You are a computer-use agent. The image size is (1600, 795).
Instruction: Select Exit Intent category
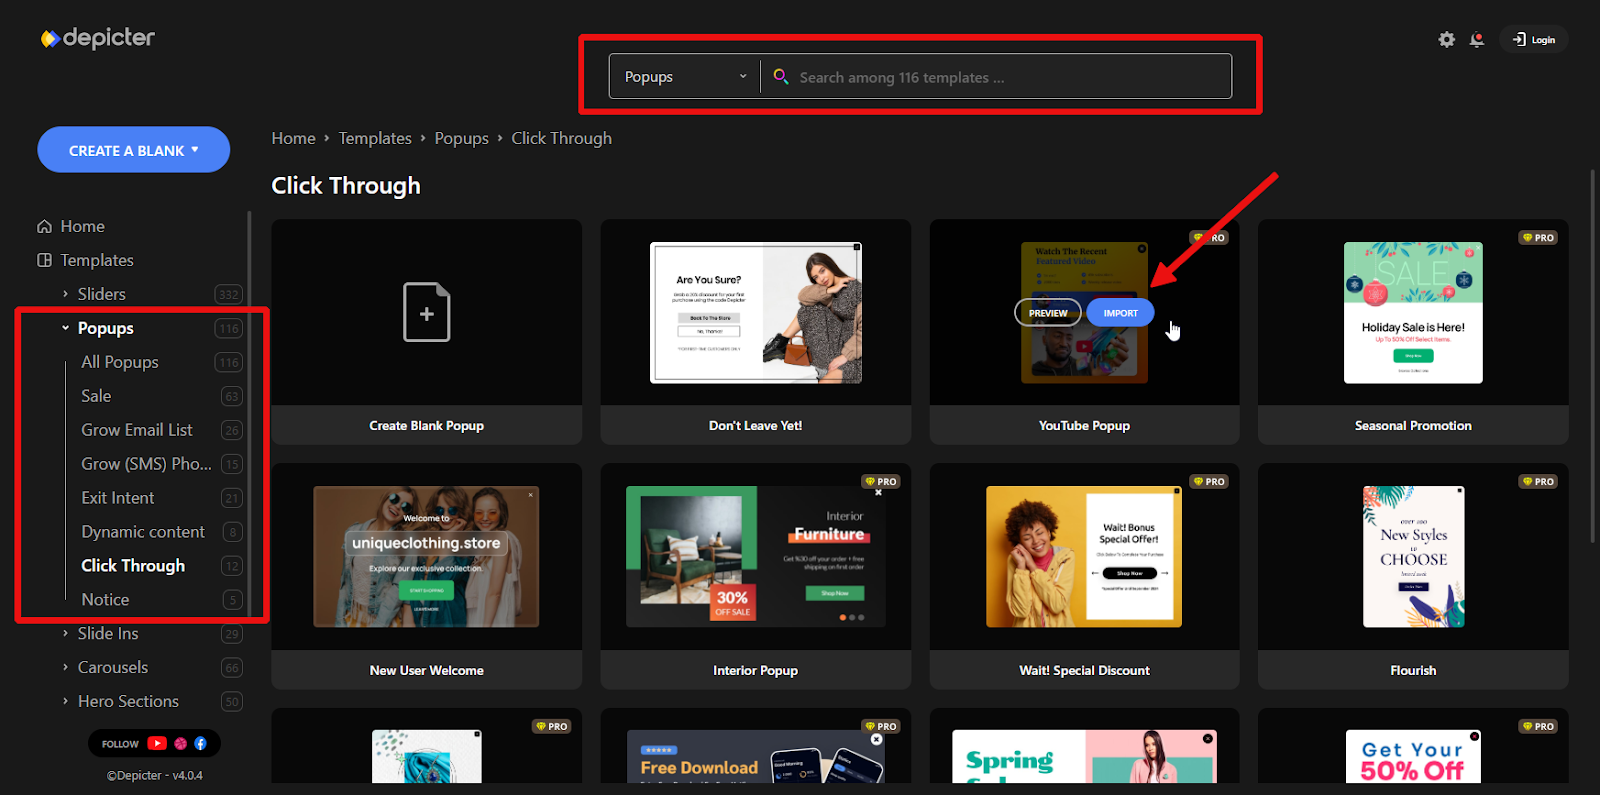(x=118, y=498)
